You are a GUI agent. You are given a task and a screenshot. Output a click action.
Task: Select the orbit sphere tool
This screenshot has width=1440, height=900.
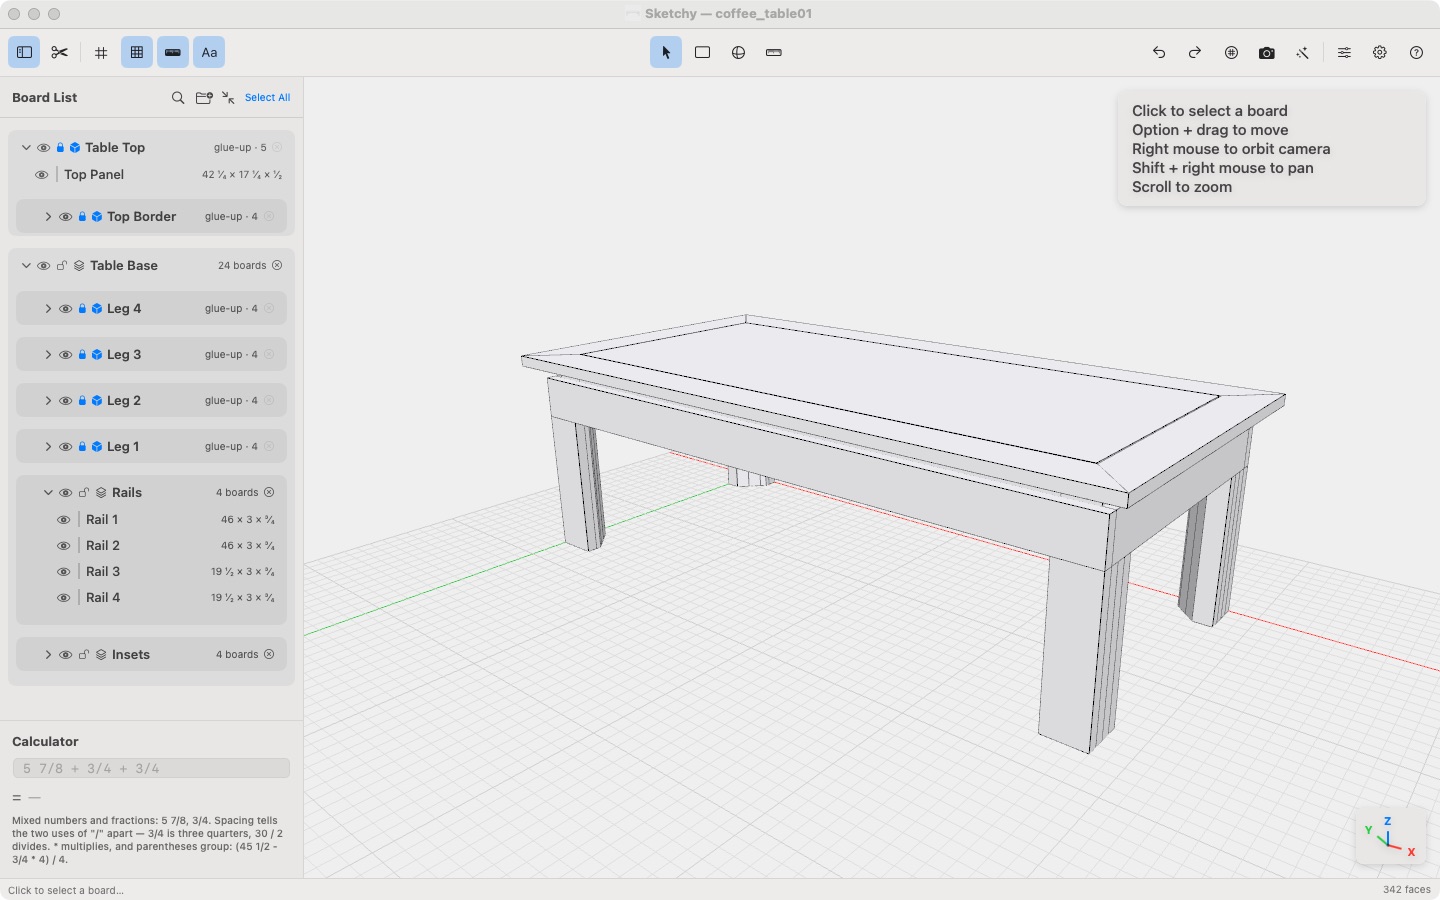coord(738,52)
